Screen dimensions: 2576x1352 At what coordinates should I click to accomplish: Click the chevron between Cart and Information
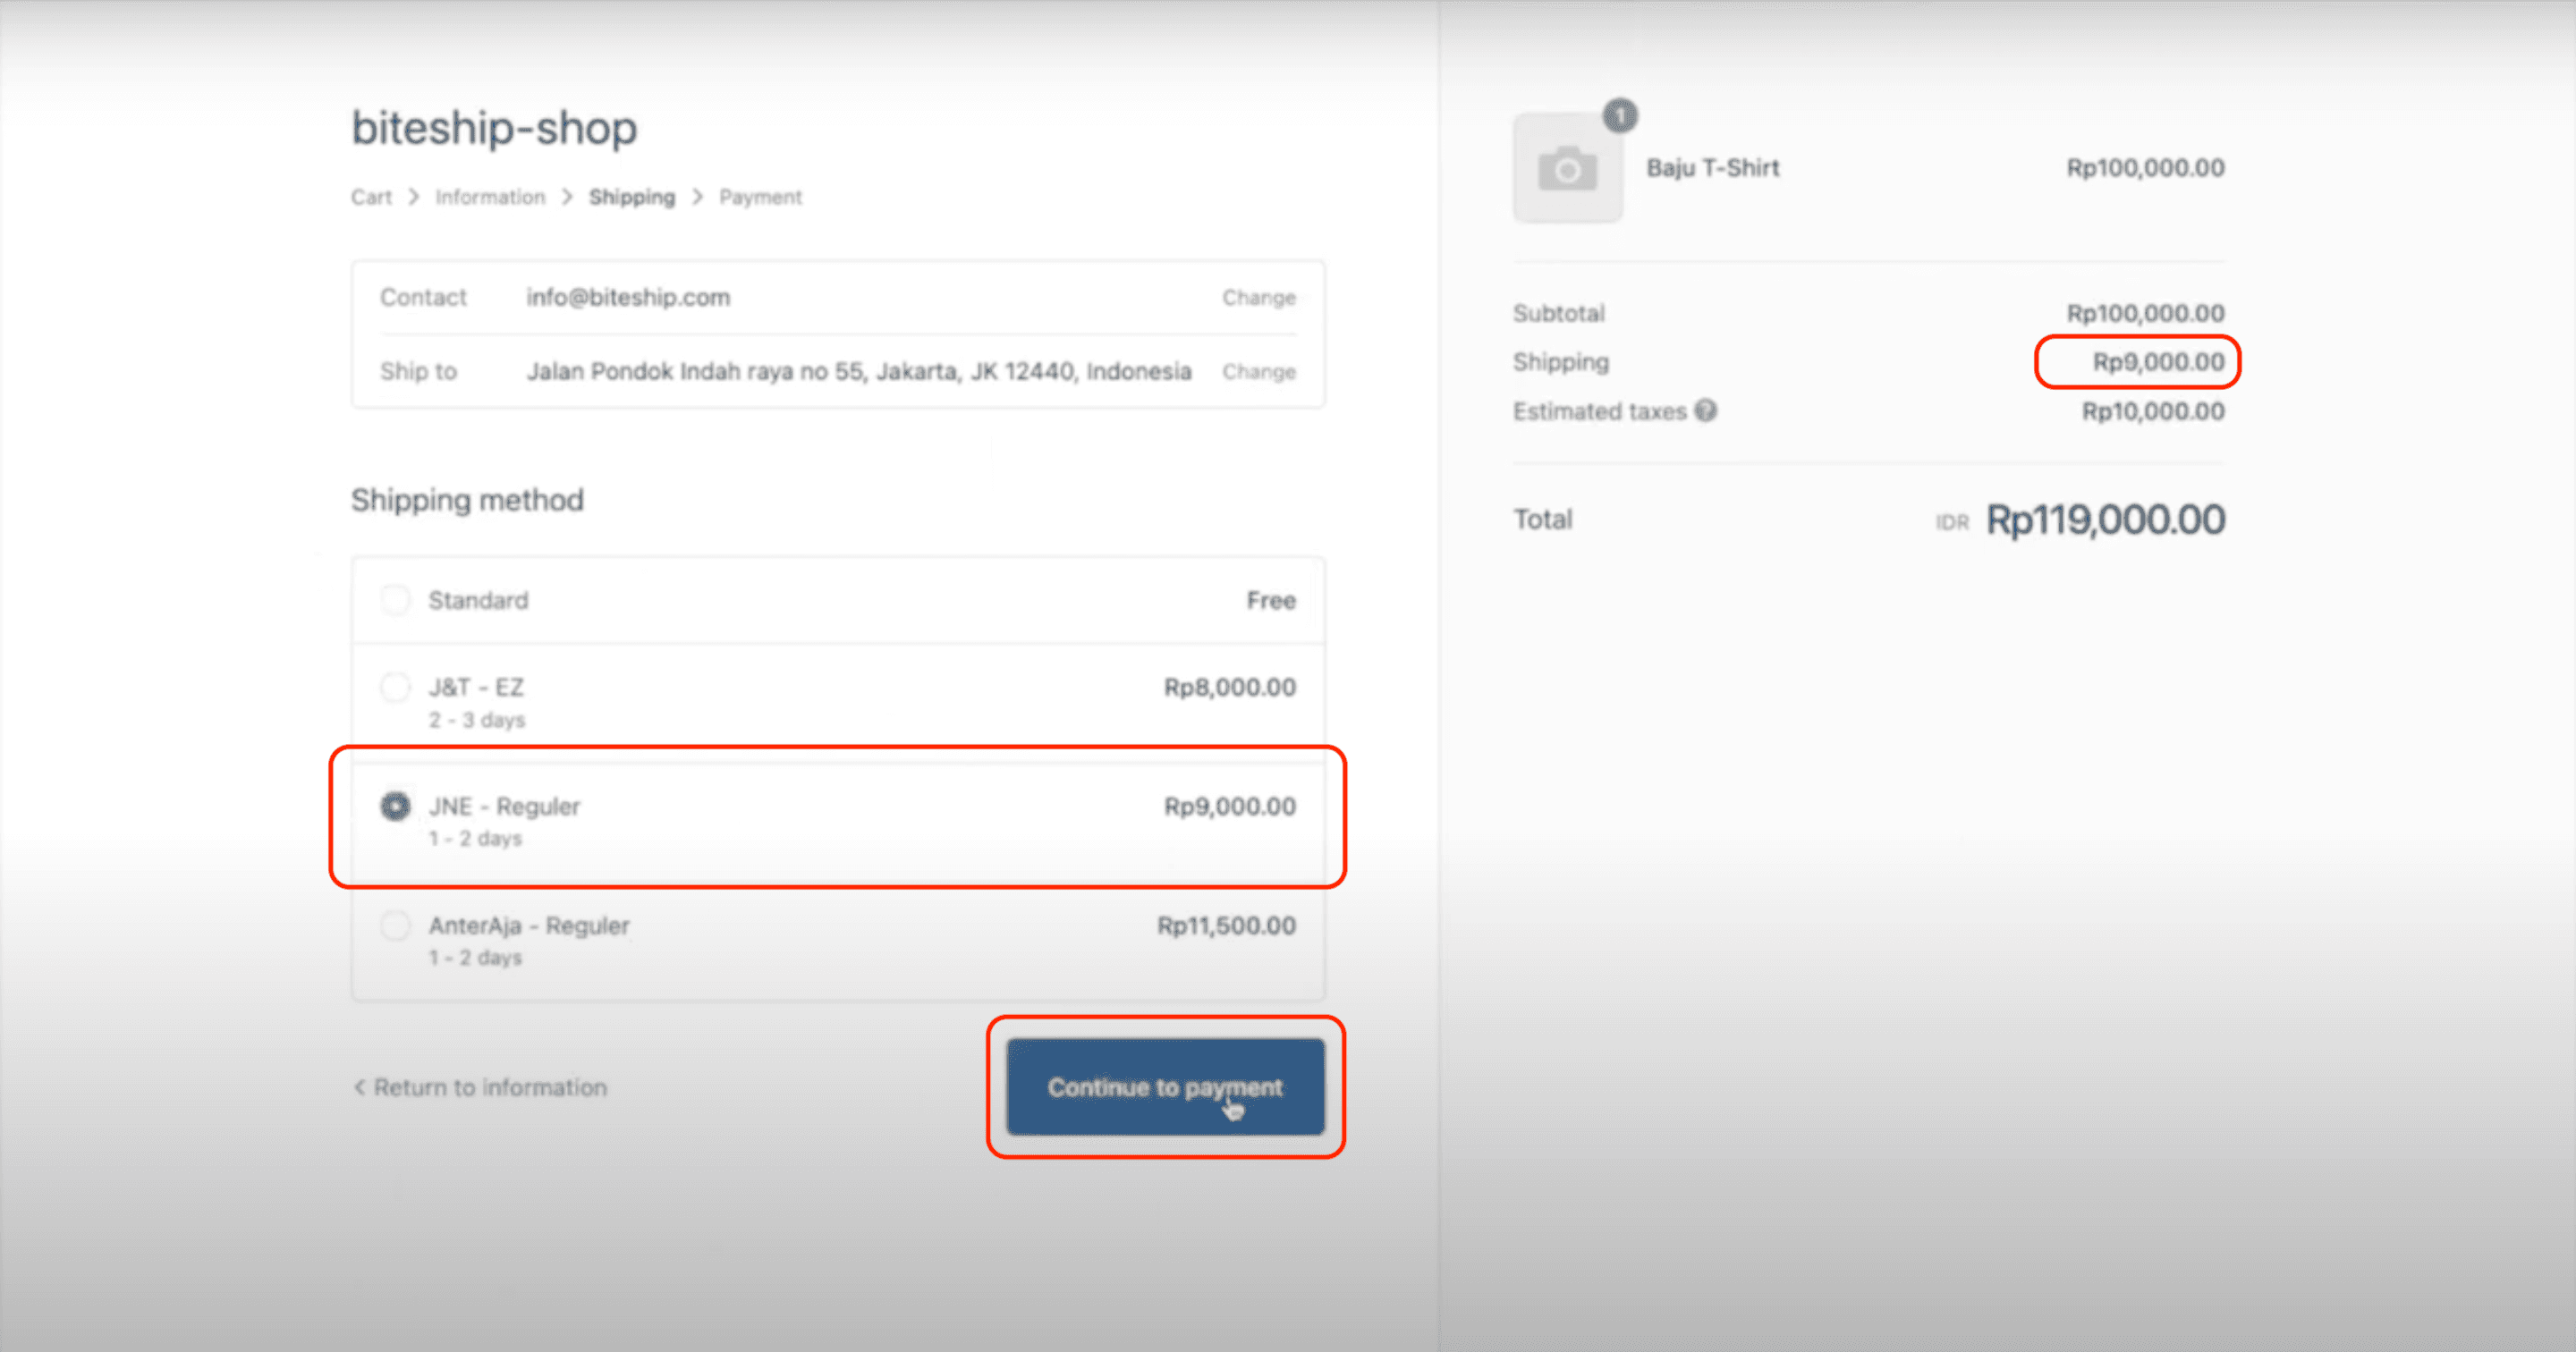tap(413, 197)
